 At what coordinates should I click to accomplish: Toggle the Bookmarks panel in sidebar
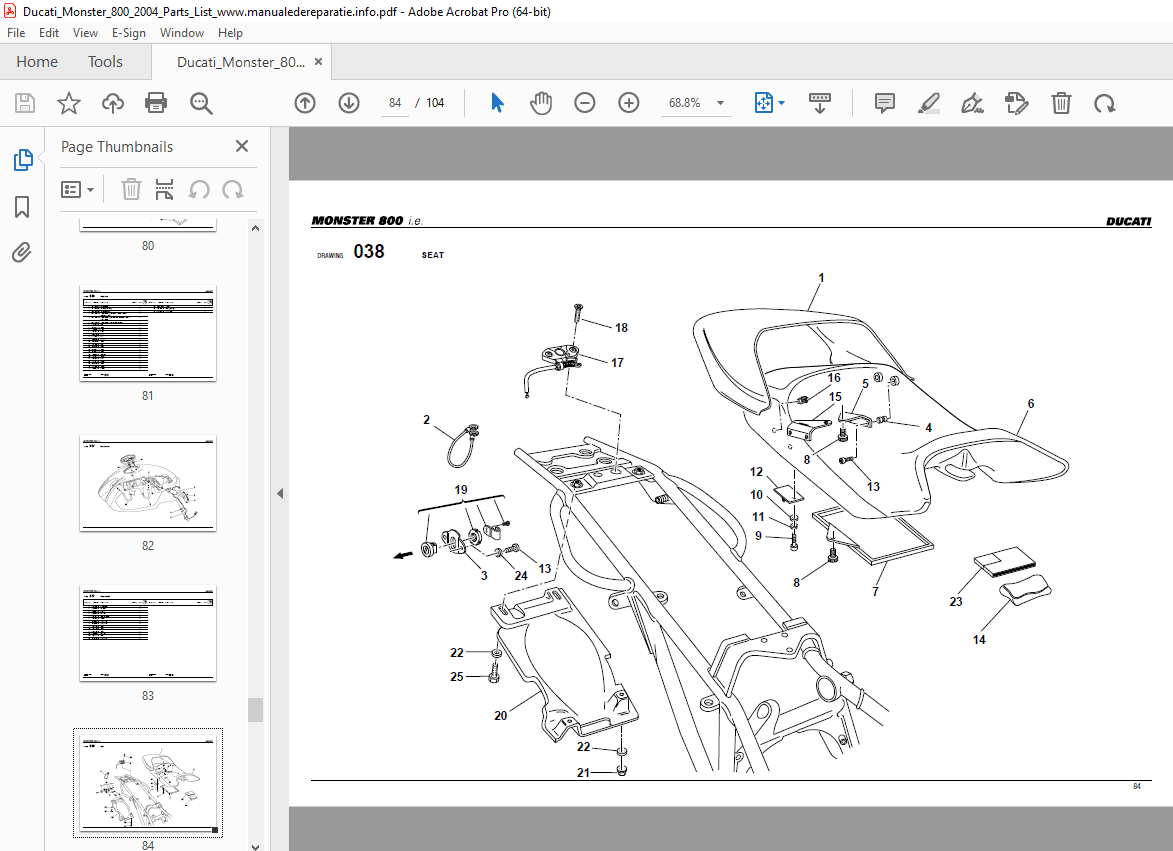tap(22, 207)
